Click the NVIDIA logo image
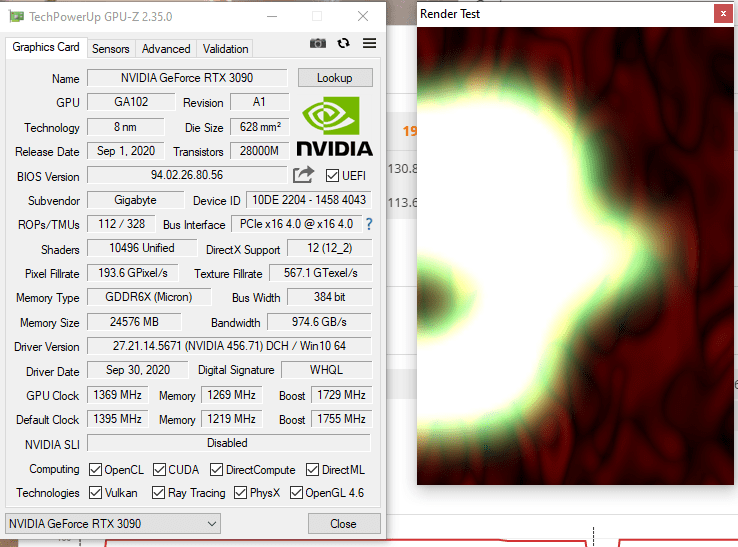 pyautogui.click(x=335, y=127)
